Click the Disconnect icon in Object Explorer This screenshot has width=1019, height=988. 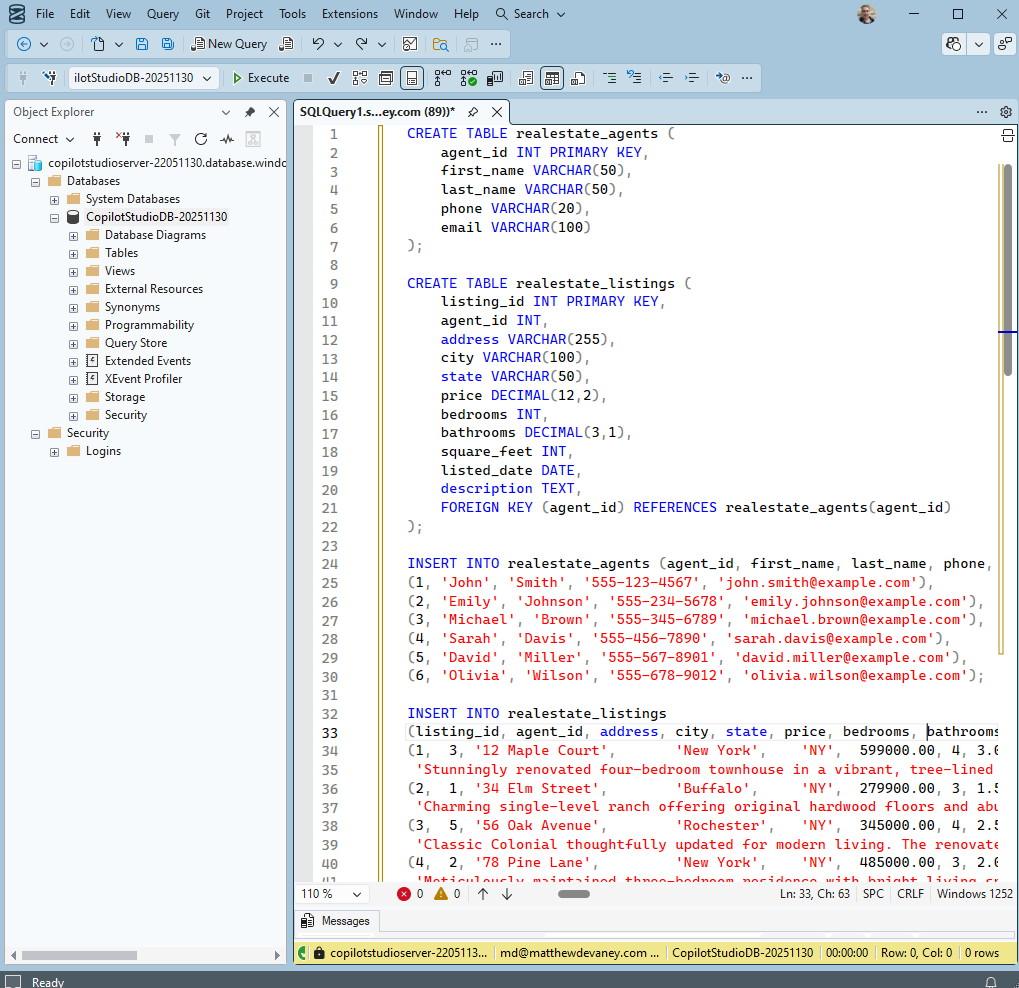point(123,138)
